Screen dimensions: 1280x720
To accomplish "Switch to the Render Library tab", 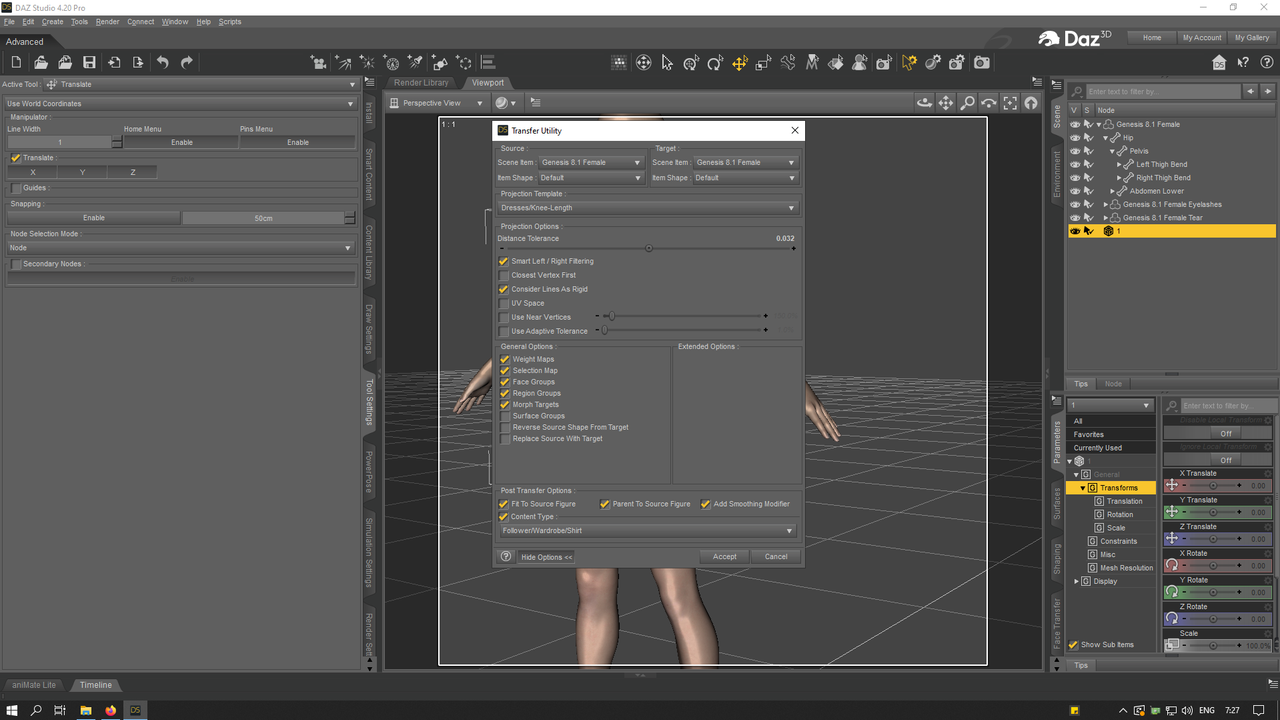I will click(421, 83).
